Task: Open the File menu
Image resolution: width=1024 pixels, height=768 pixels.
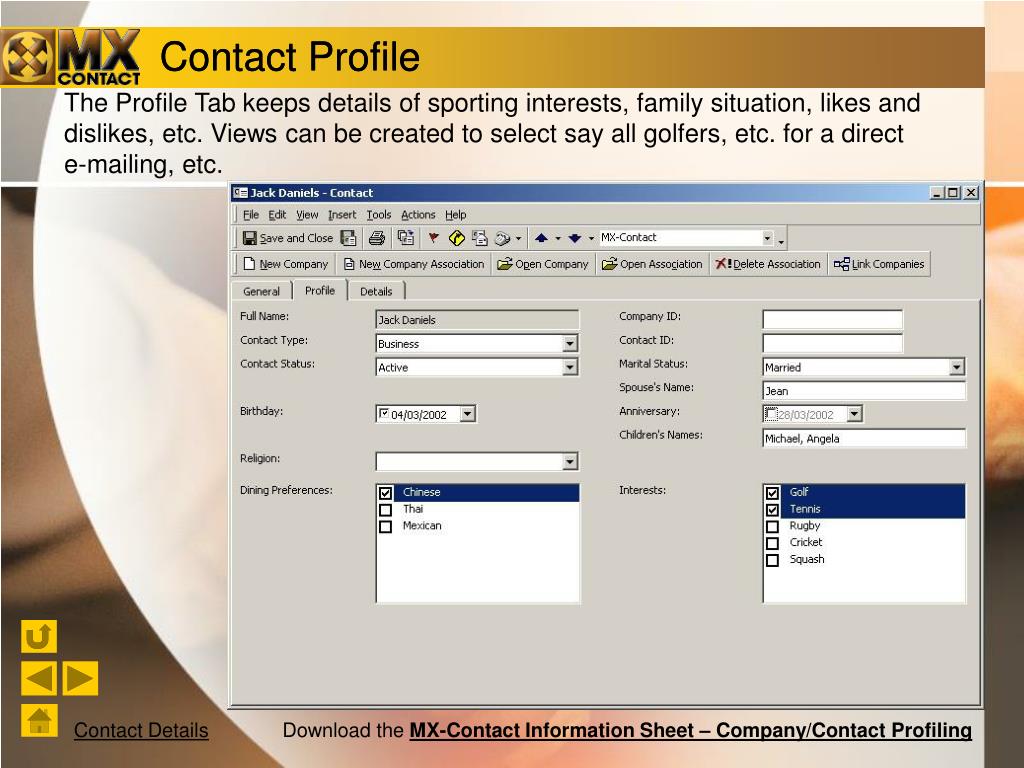Action: point(251,214)
